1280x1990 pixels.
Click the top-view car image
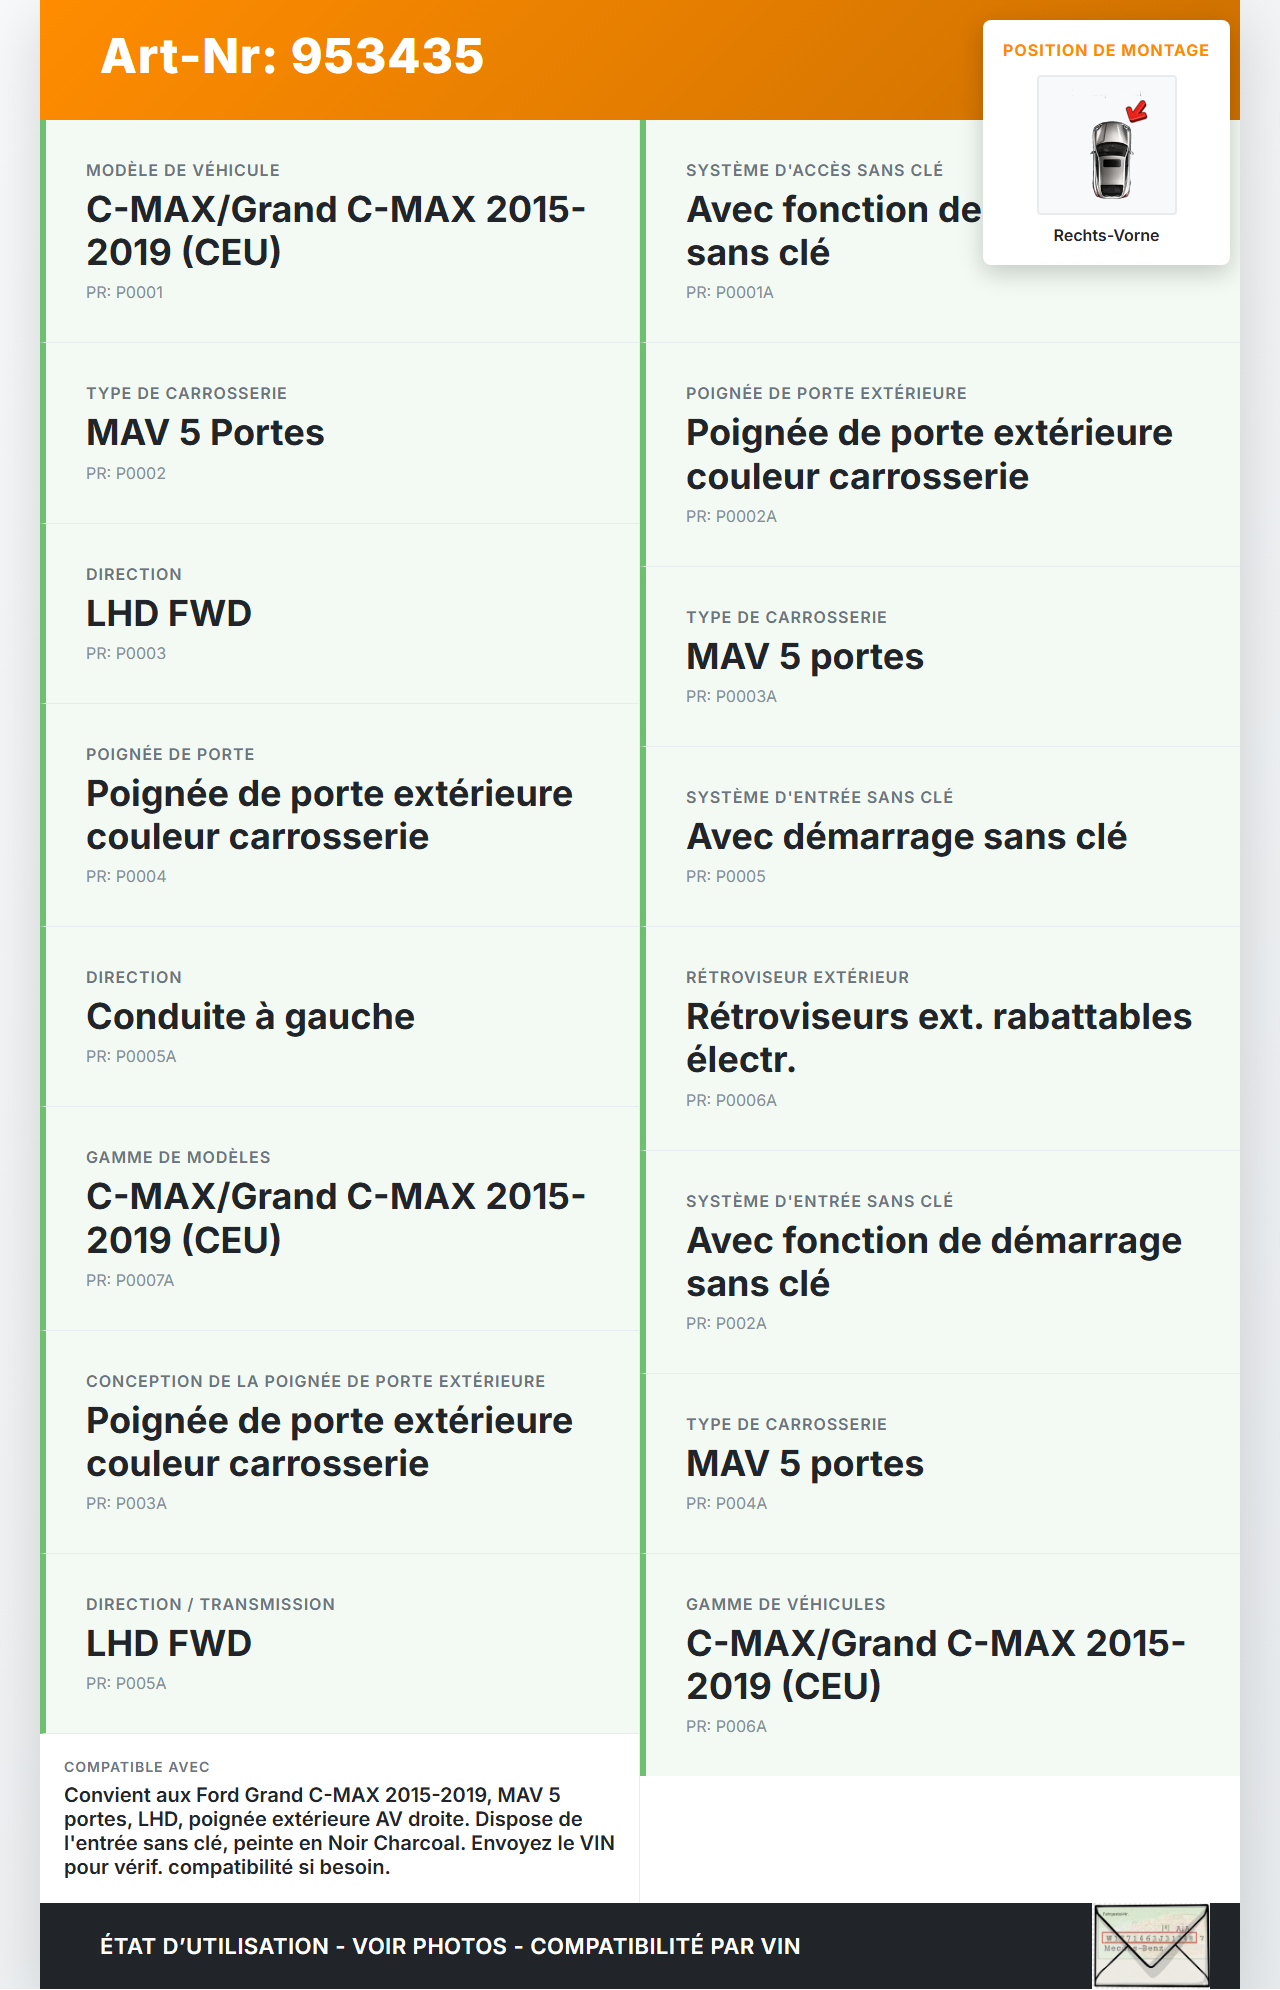click(x=1109, y=158)
